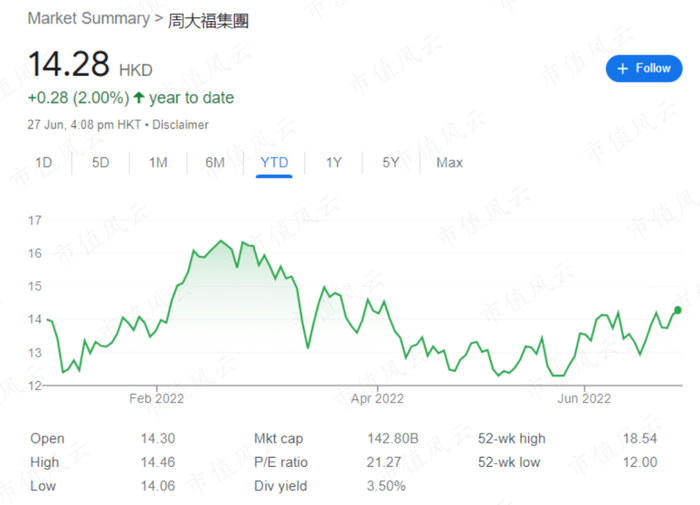This screenshot has width=700, height=505.
Task: Click the Jun 2022 axis label
Action: 582,398
